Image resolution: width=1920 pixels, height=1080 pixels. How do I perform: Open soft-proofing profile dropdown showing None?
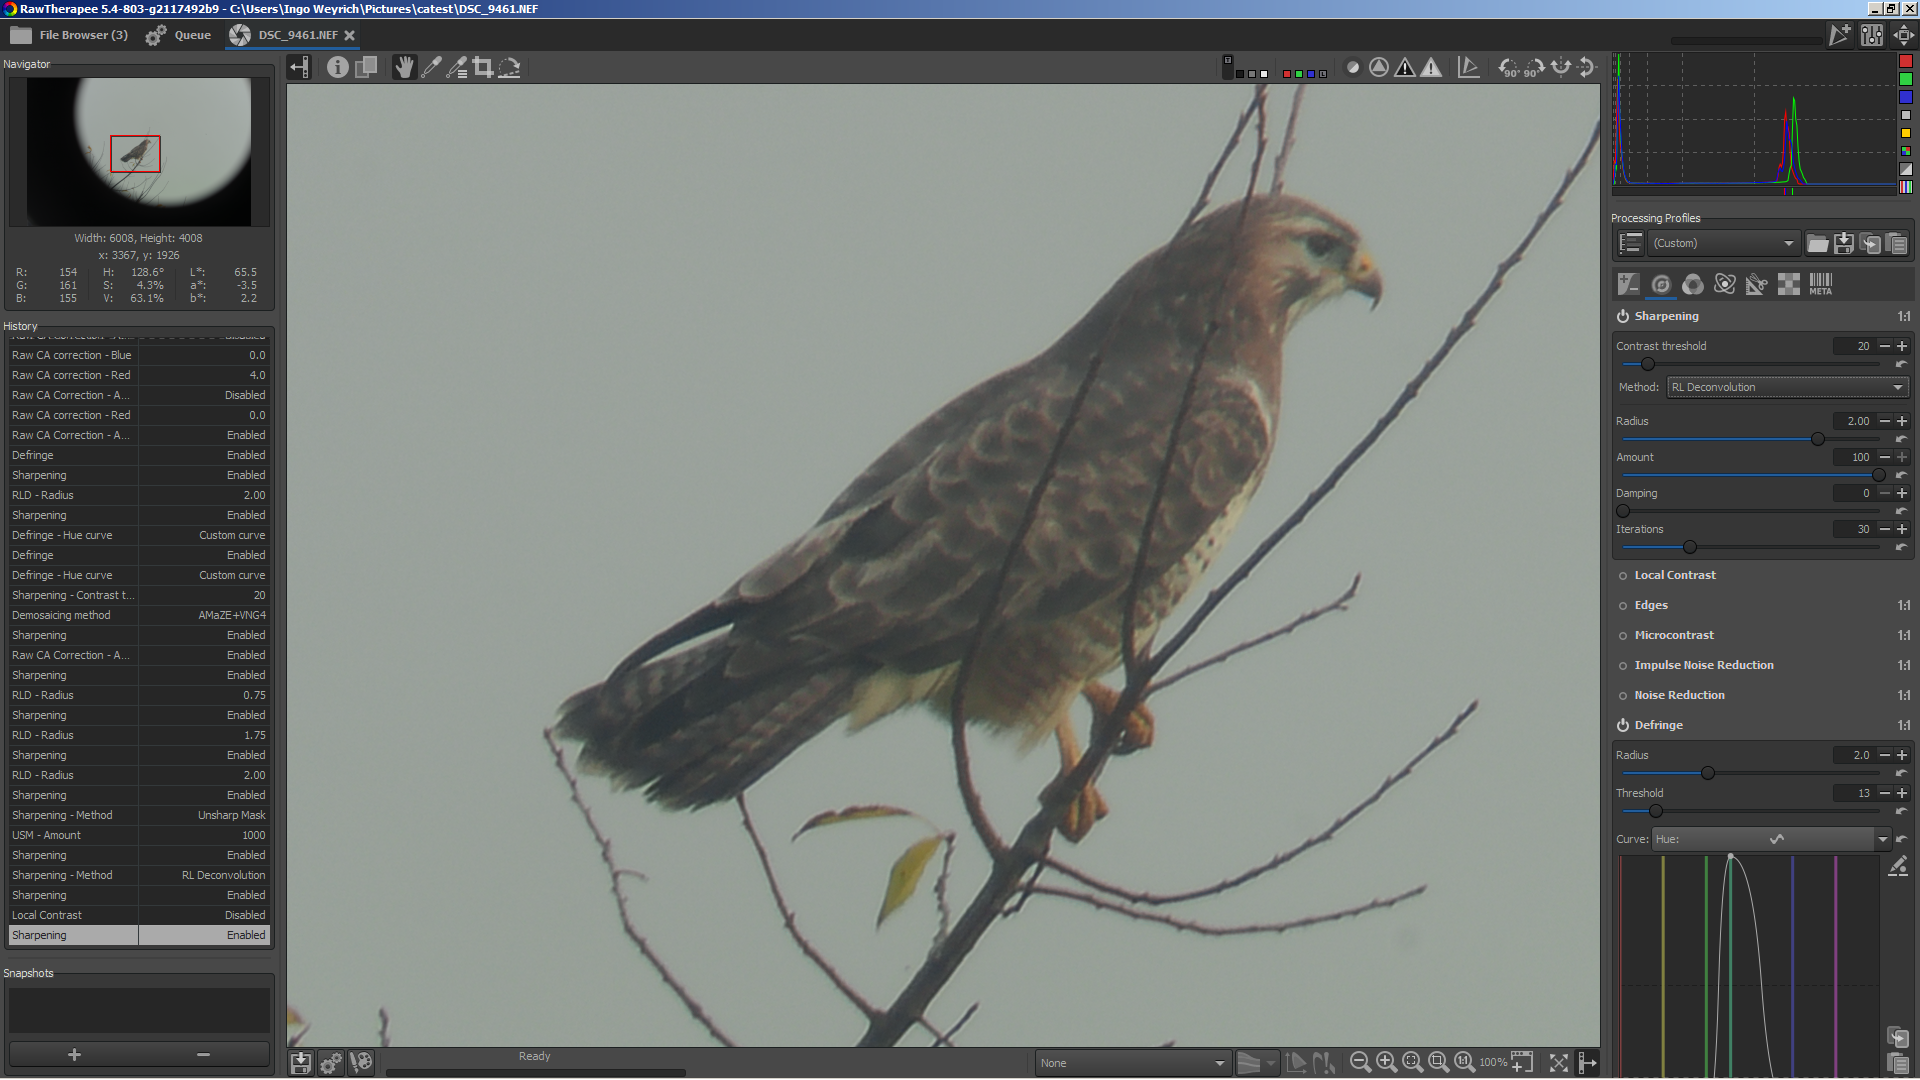1133,1063
